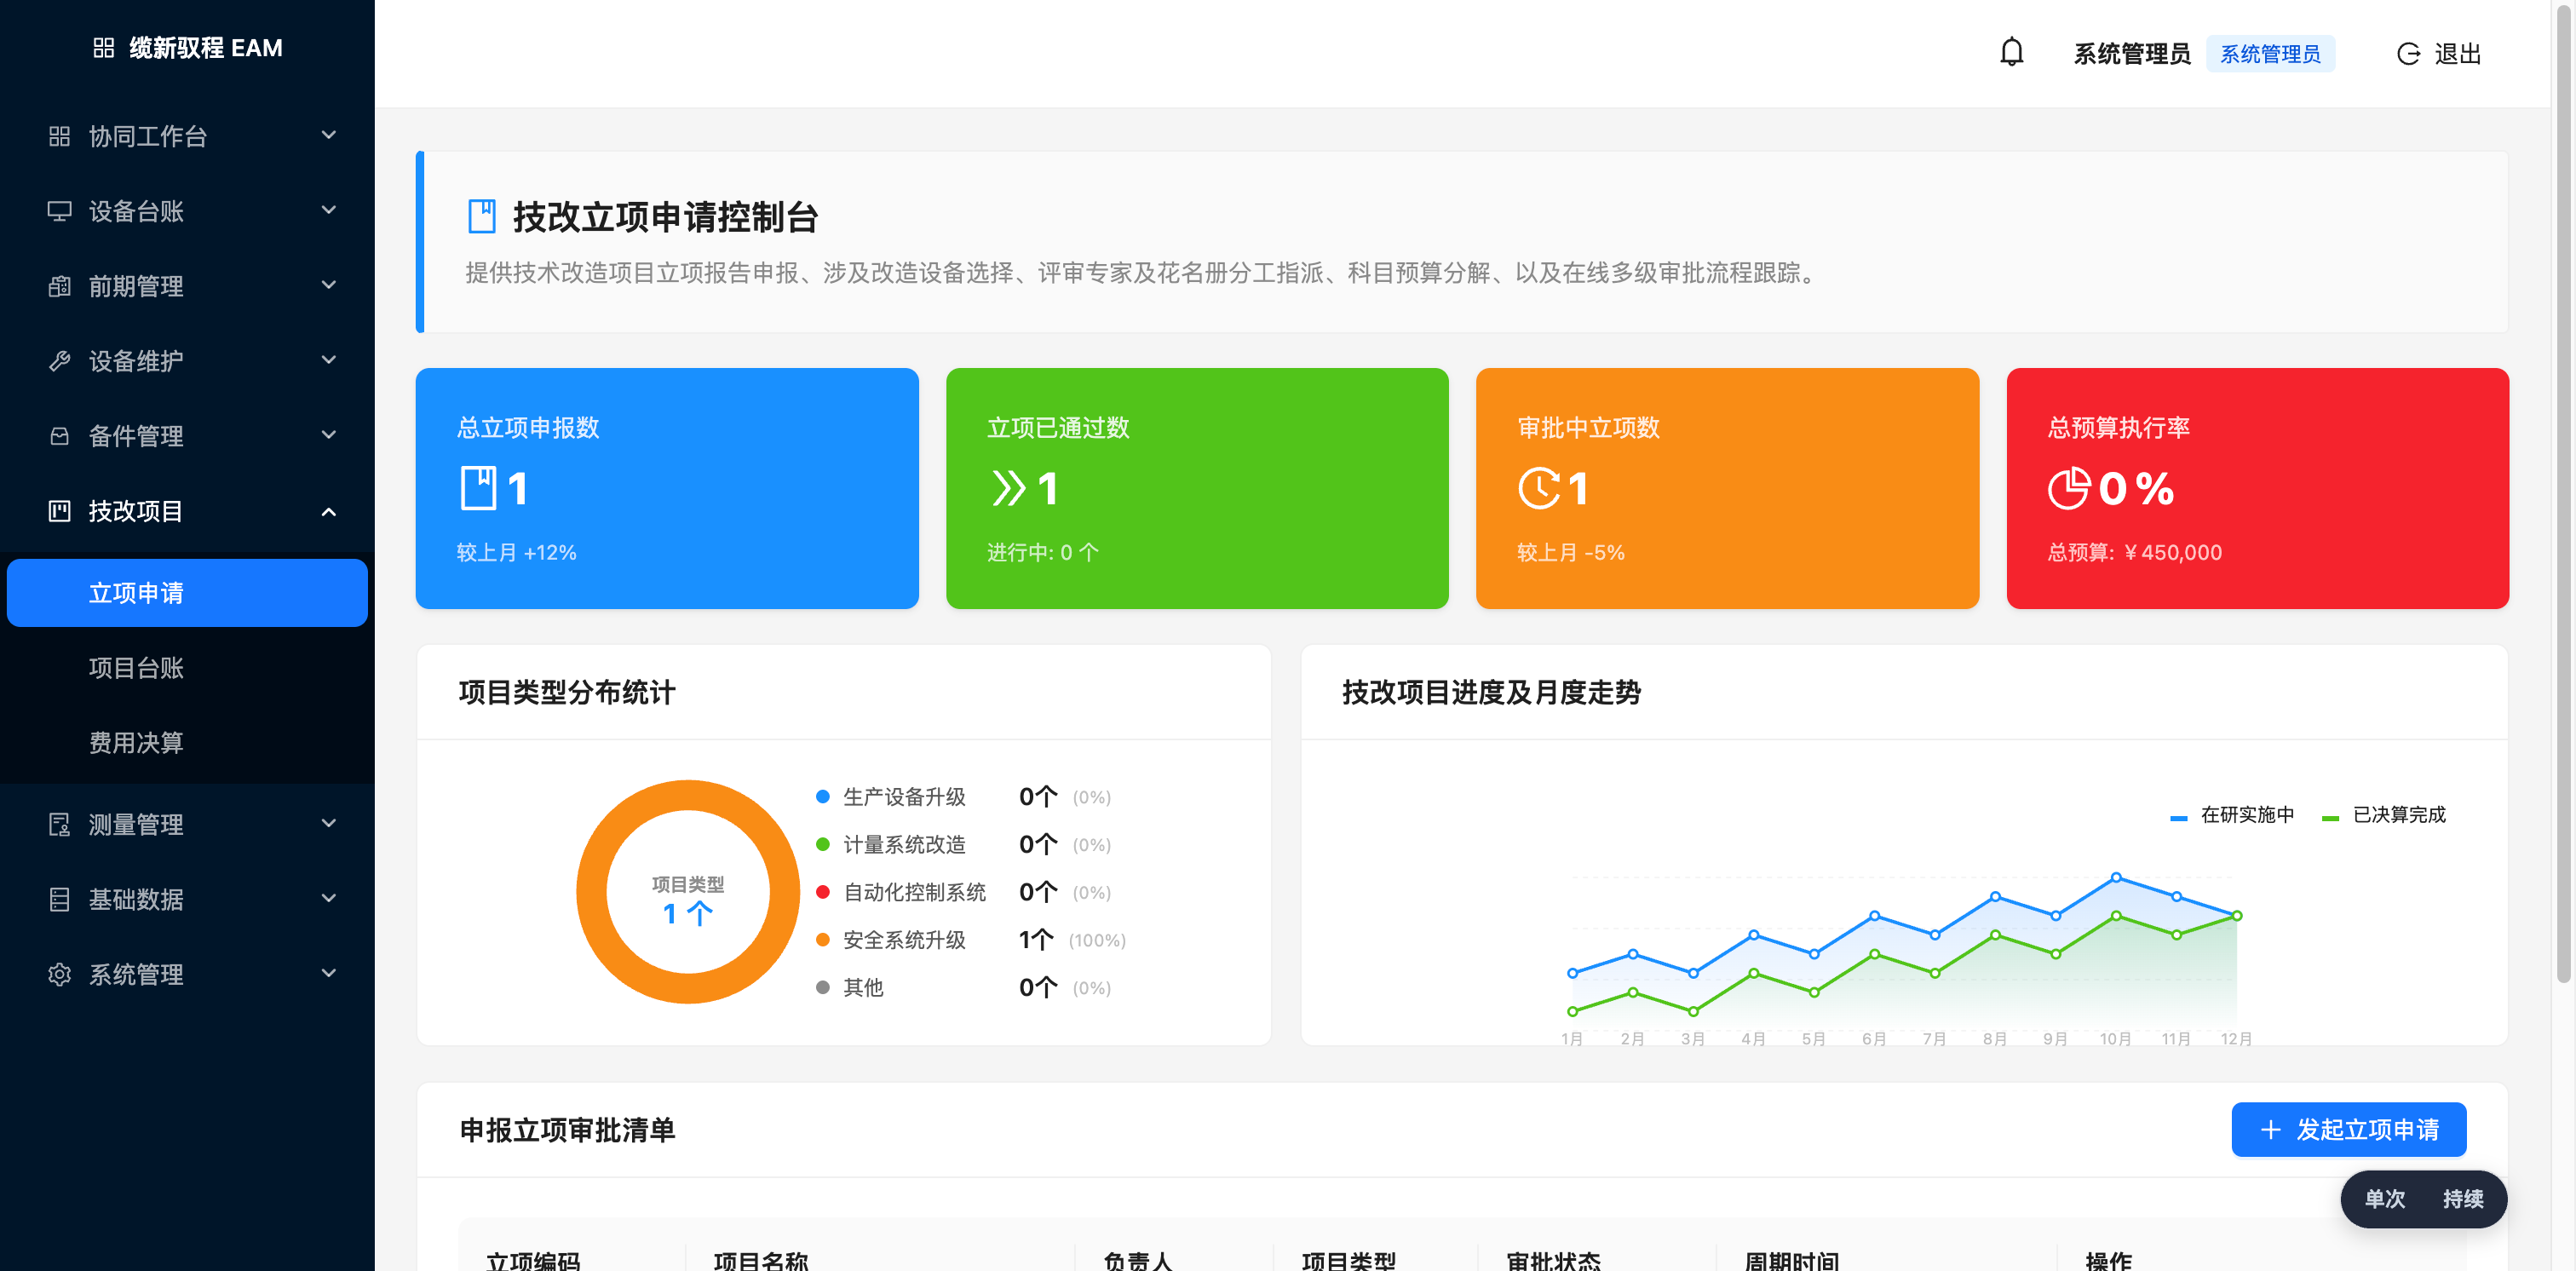Click the page title bookmark icon
The width and height of the screenshot is (2576, 1271).
482,216
